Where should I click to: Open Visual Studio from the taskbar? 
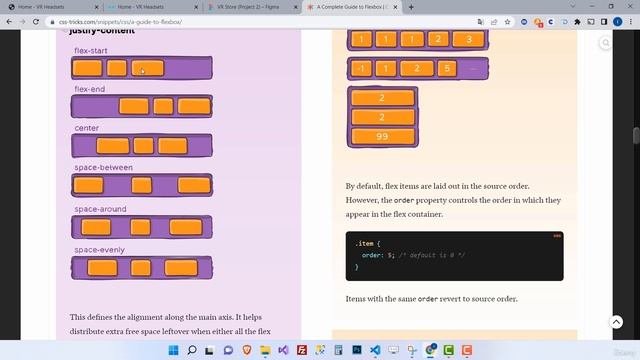coord(283,350)
